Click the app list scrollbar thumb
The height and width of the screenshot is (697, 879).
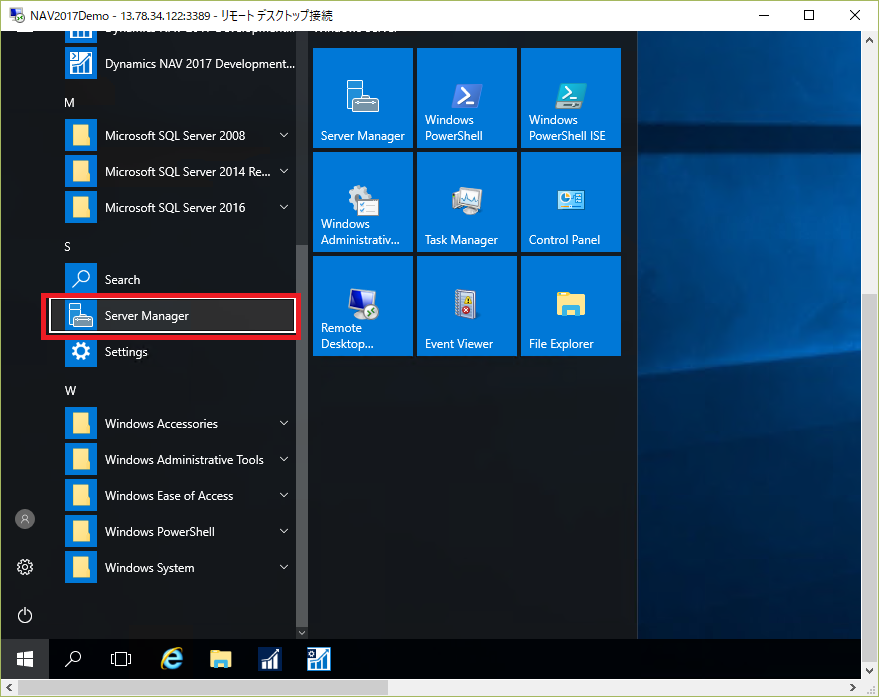302,436
